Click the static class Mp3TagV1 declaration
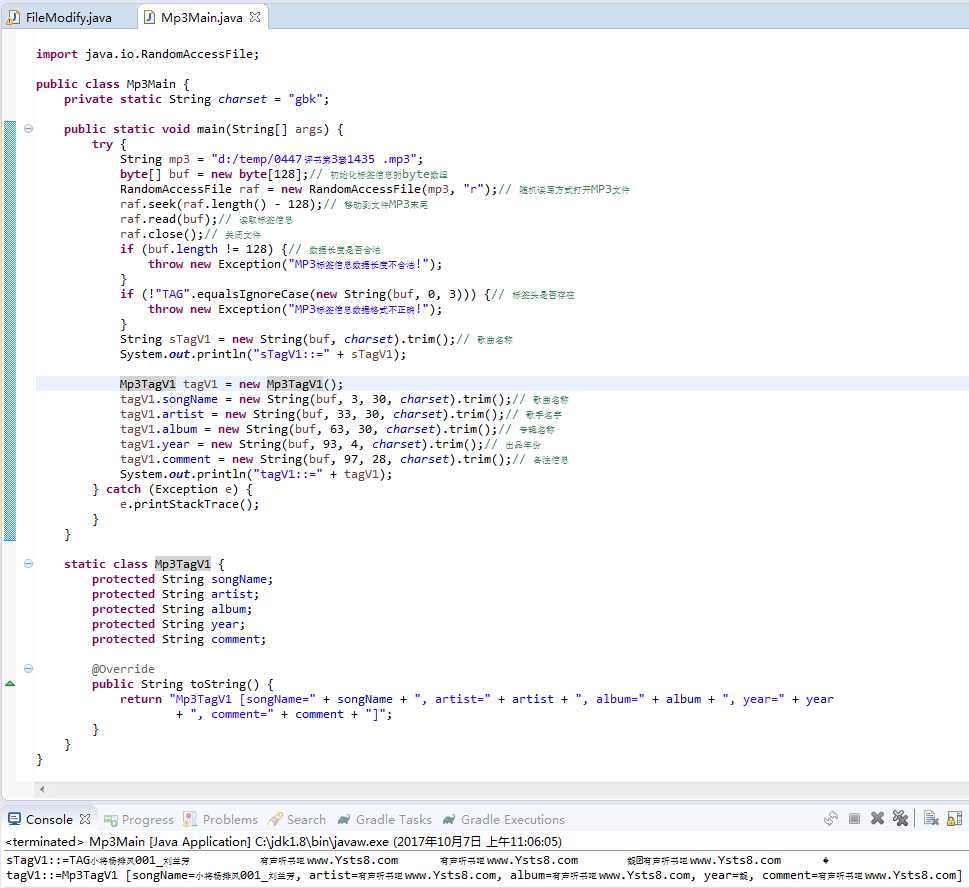The height and width of the screenshot is (888, 969). click(x=144, y=564)
